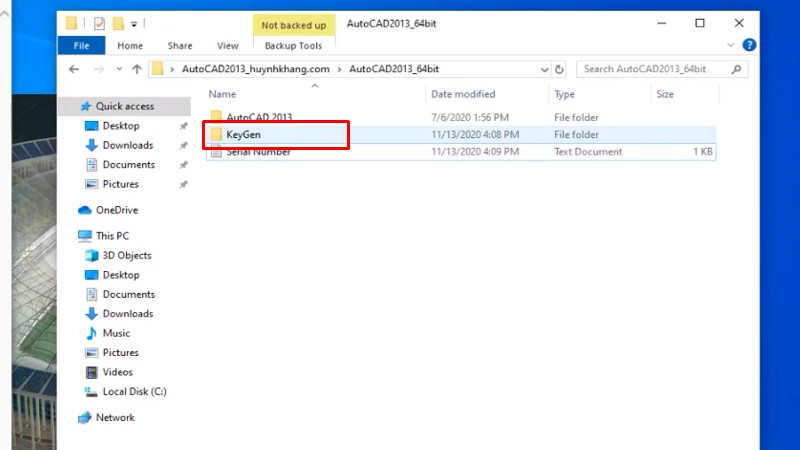800x450 pixels.
Task: Open Customize Quick Access Toolbar dropdown
Action: click(x=134, y=23)
